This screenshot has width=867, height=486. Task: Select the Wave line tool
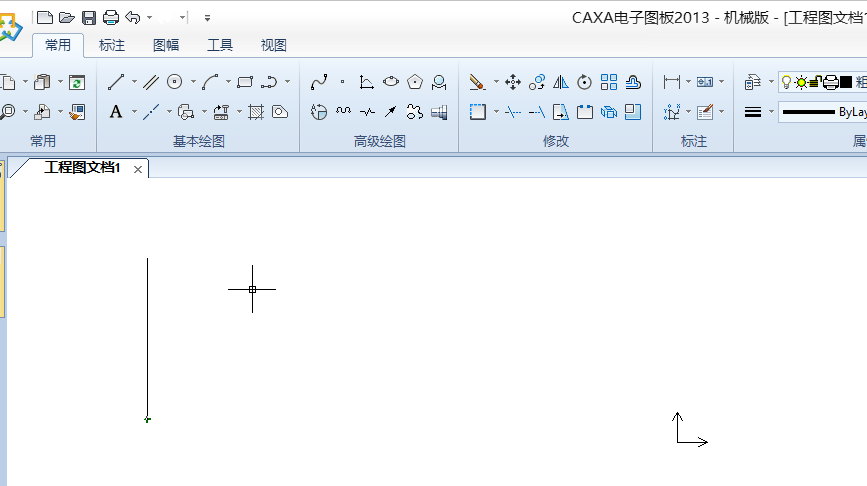click(343, 112)
